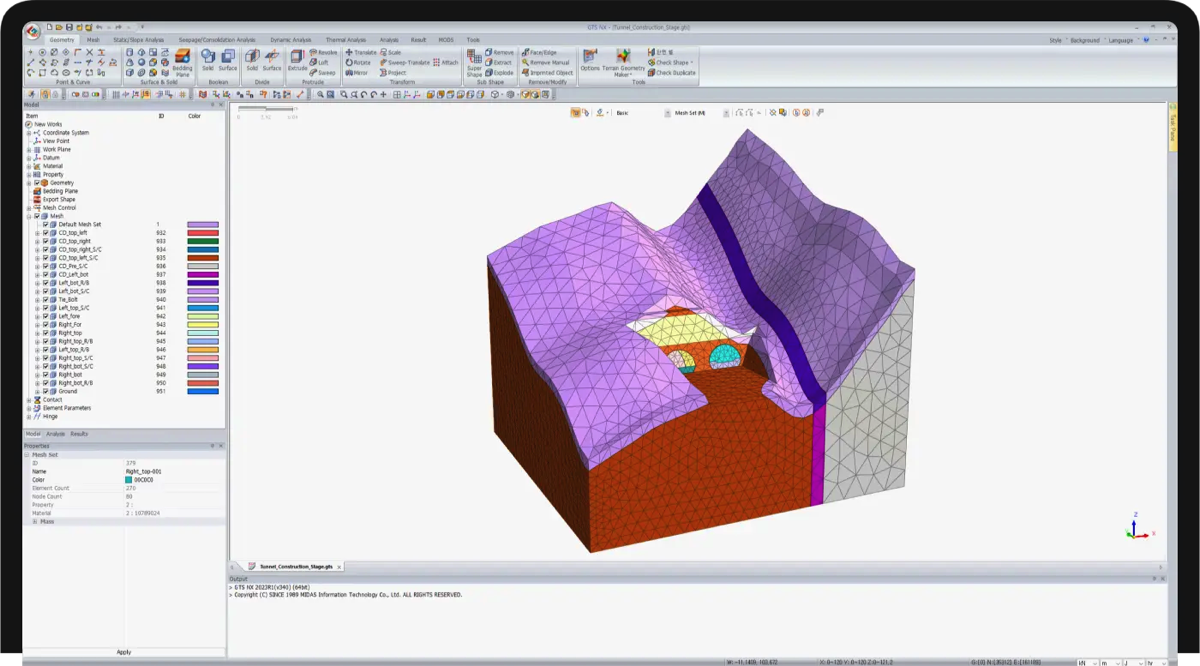The width and height of the screenshot is (1200, 666).
Task: Click the teal Color swatch in Properties
Action: (x=128, y=480)
